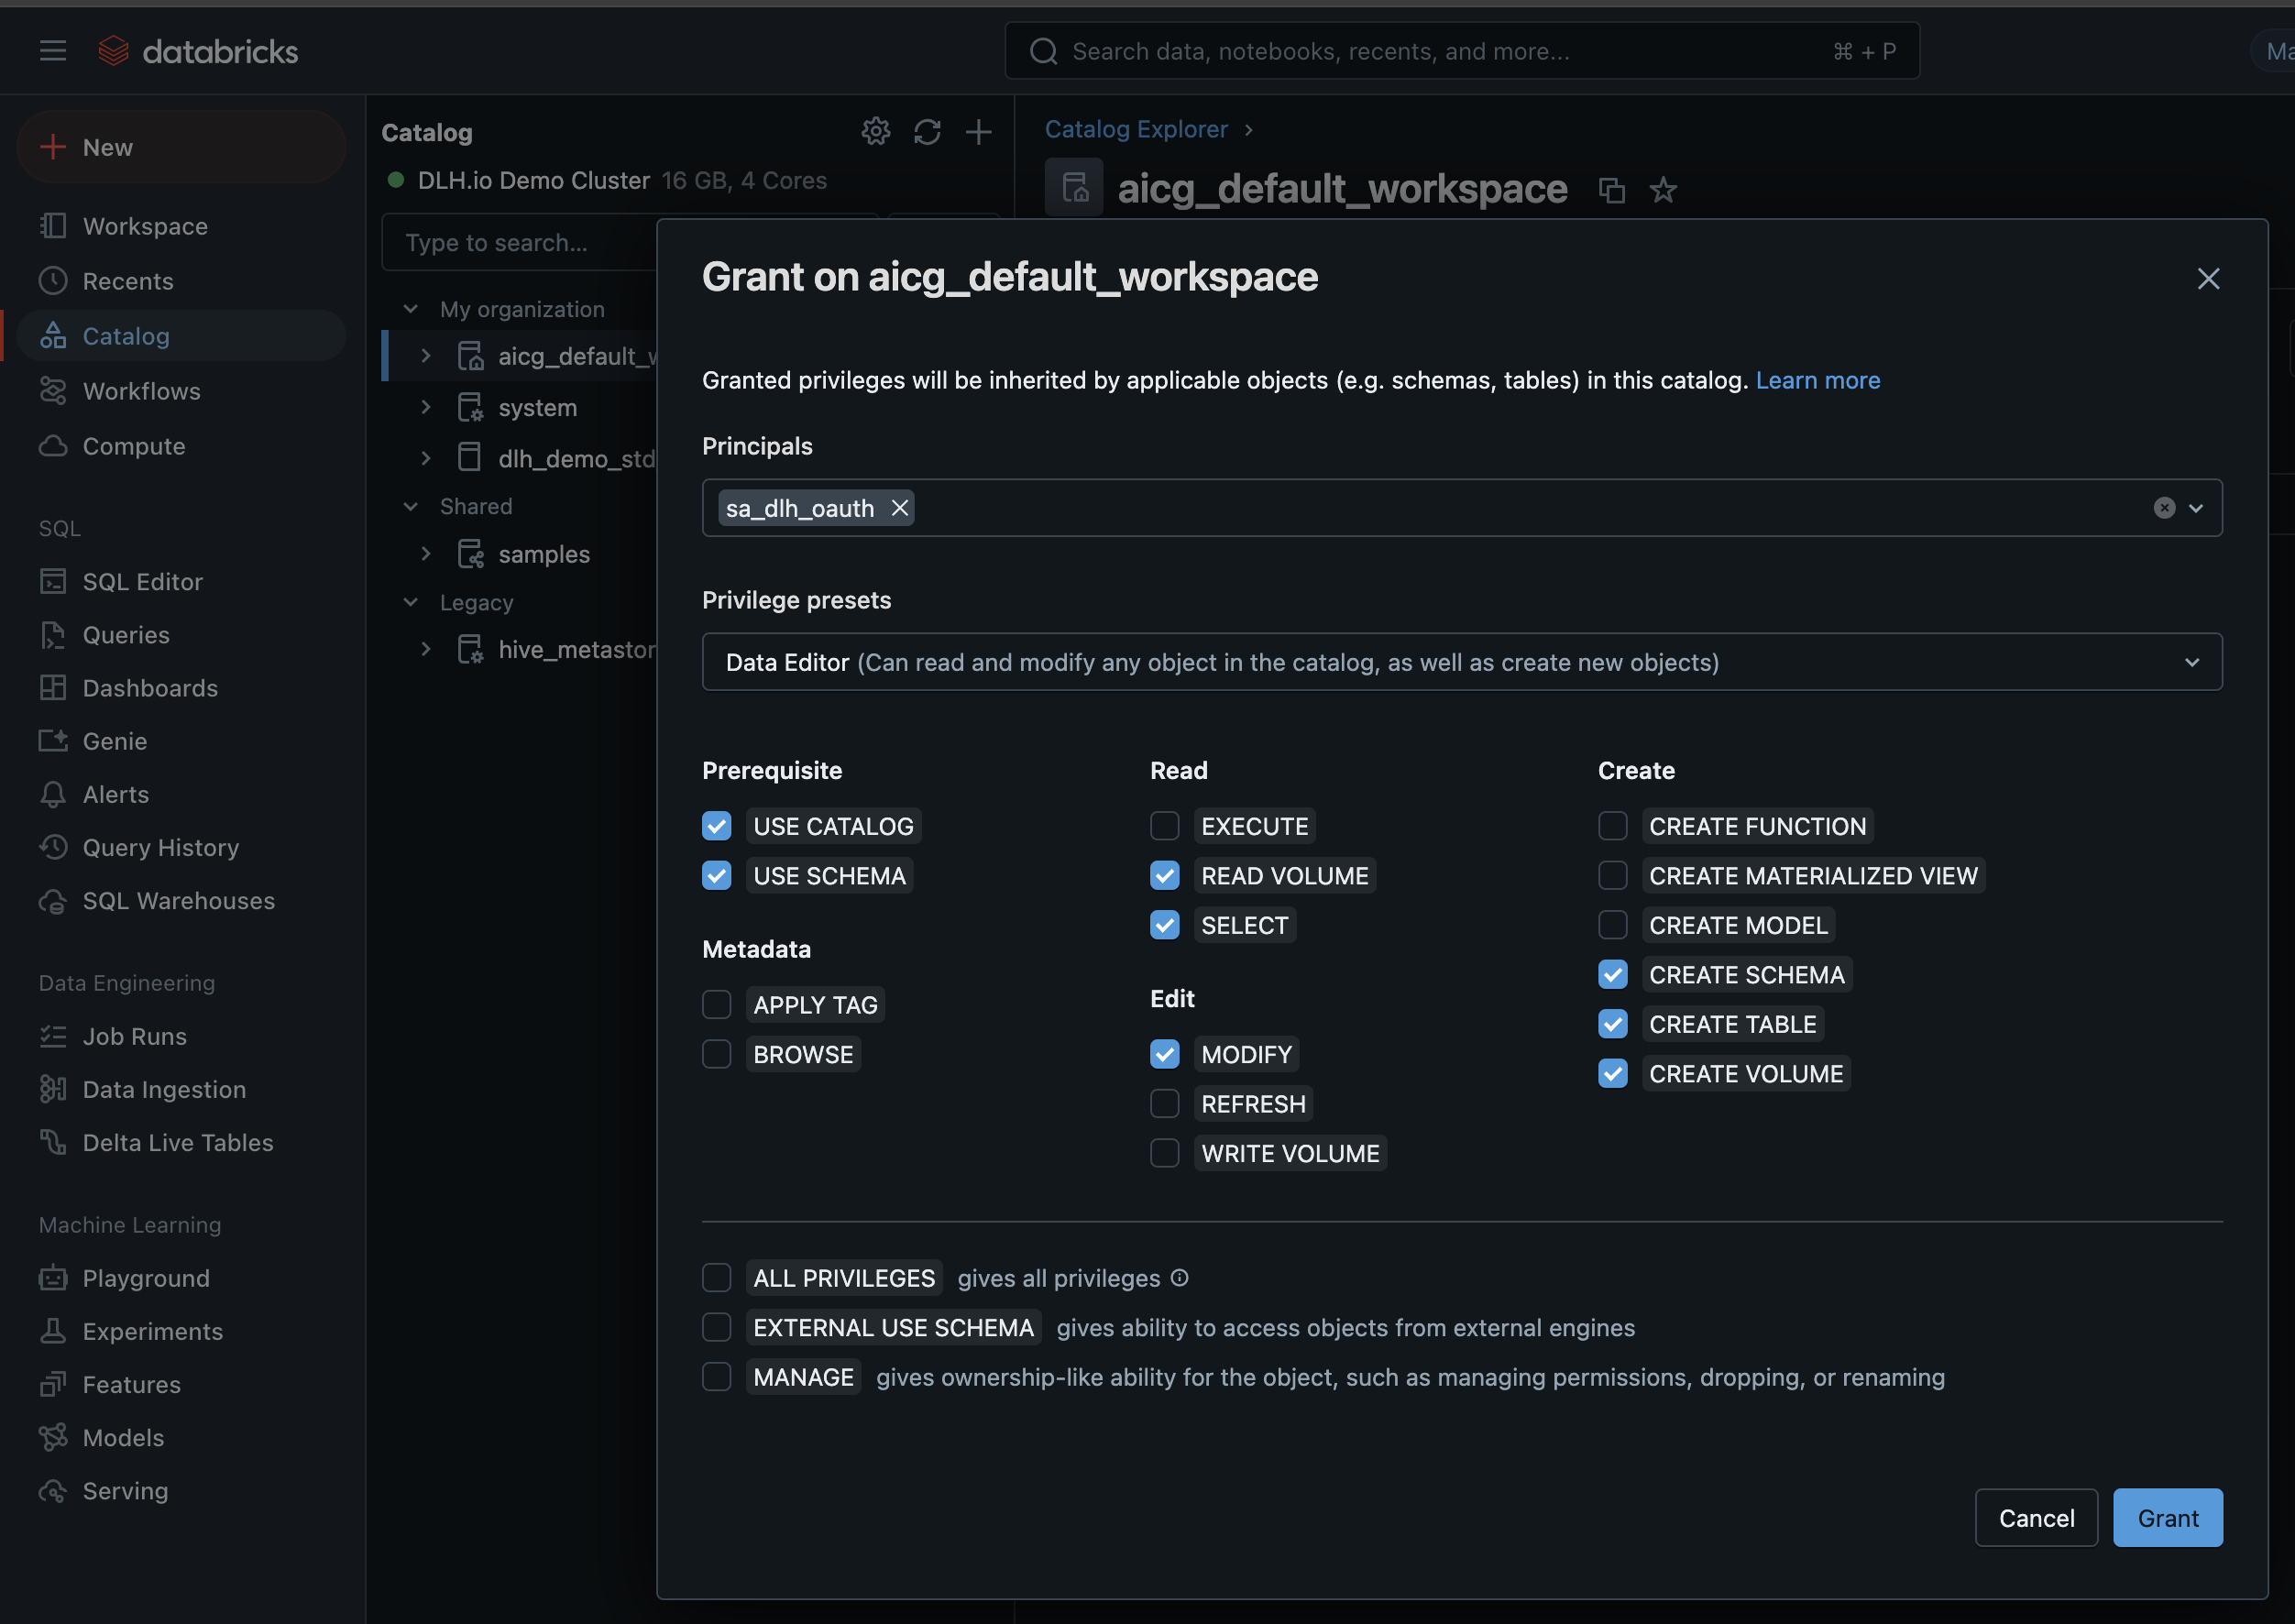Open the hamburger menu in the header
The width and height of the screenshot is (2295, 1624).
coord(53,51)
